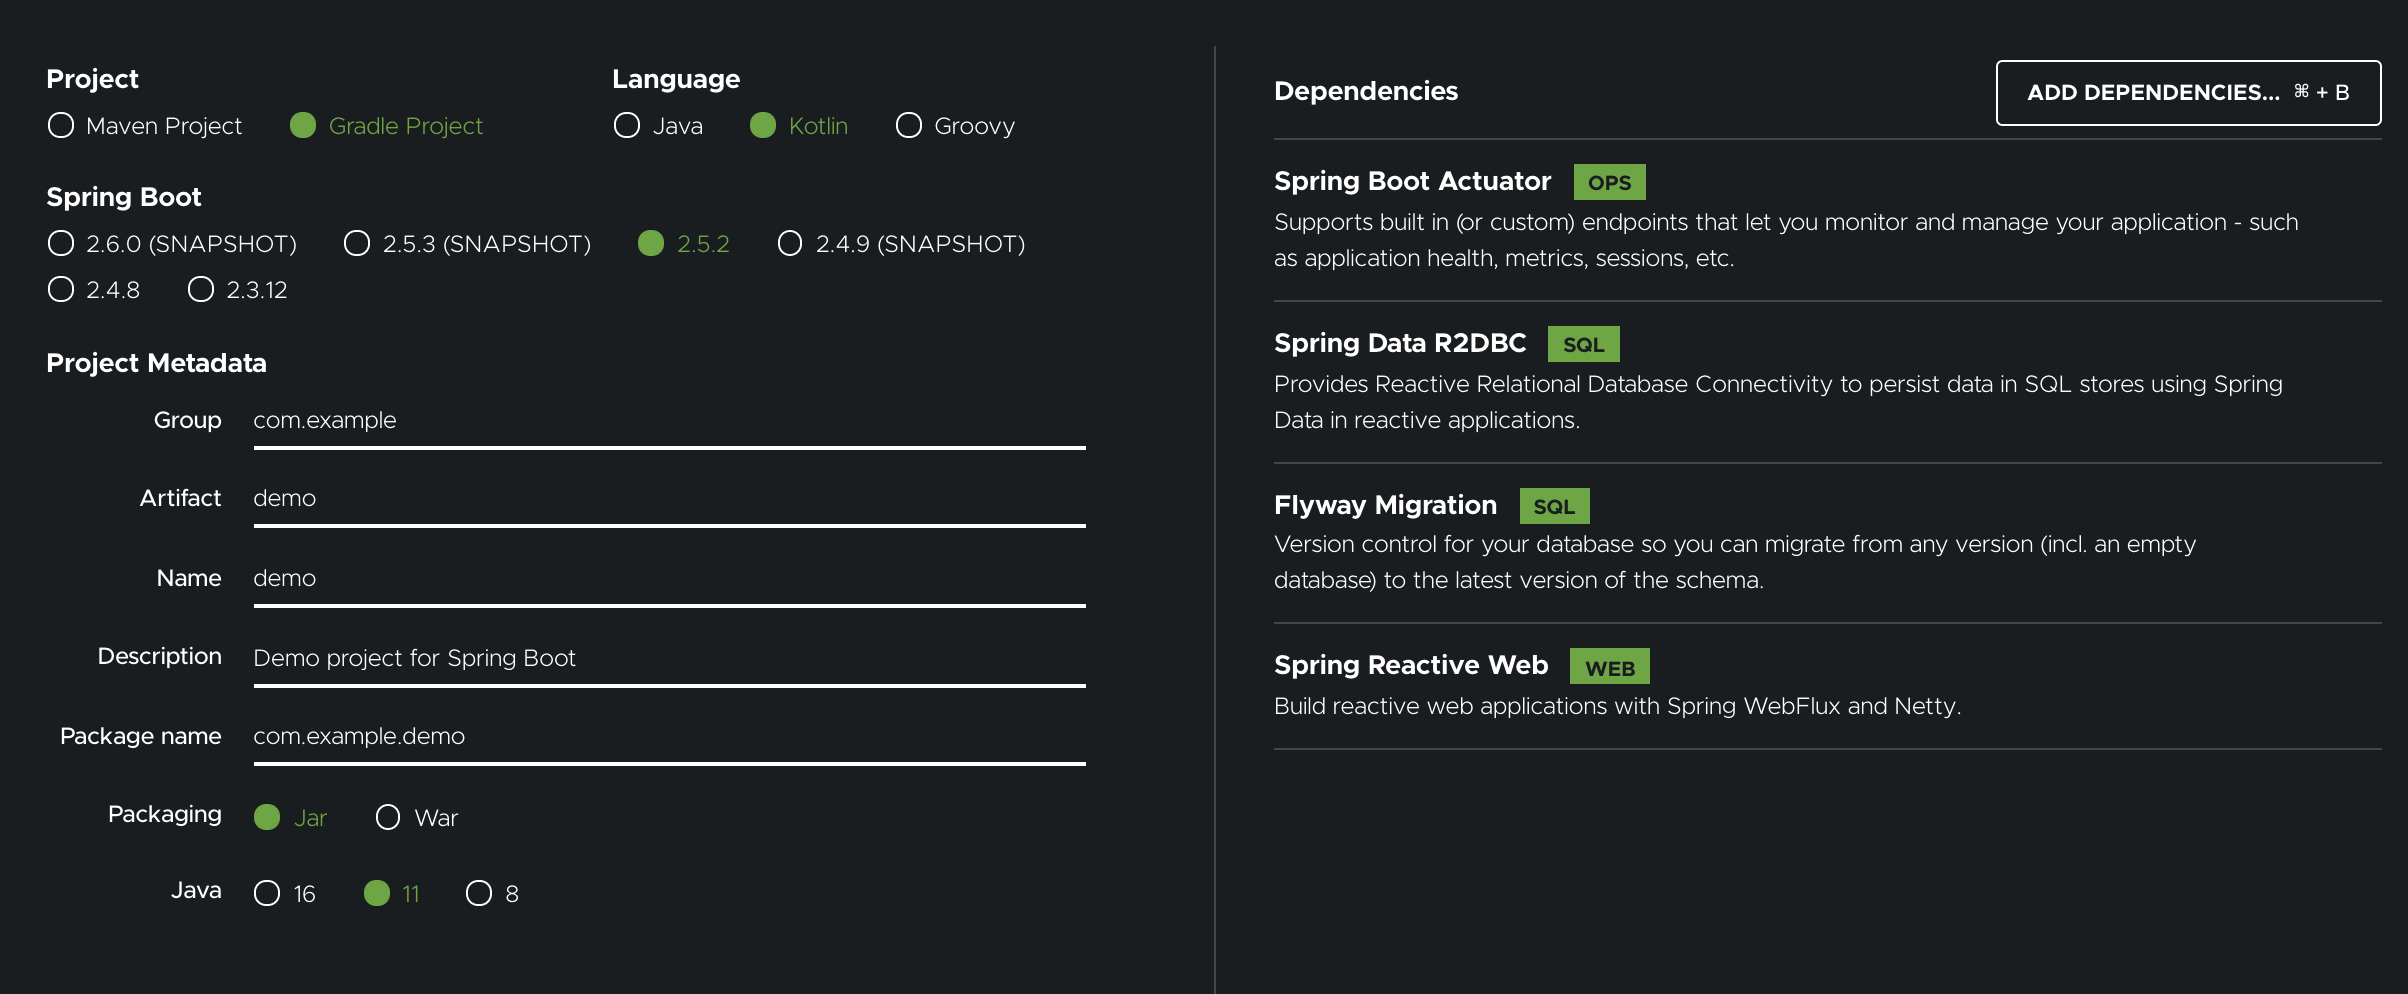The width and height of the screenshot is (2408, 994).
Task: Click the Spring Boot Actuator dependency
Action: pyautogui.click(x=1412, y=182)
